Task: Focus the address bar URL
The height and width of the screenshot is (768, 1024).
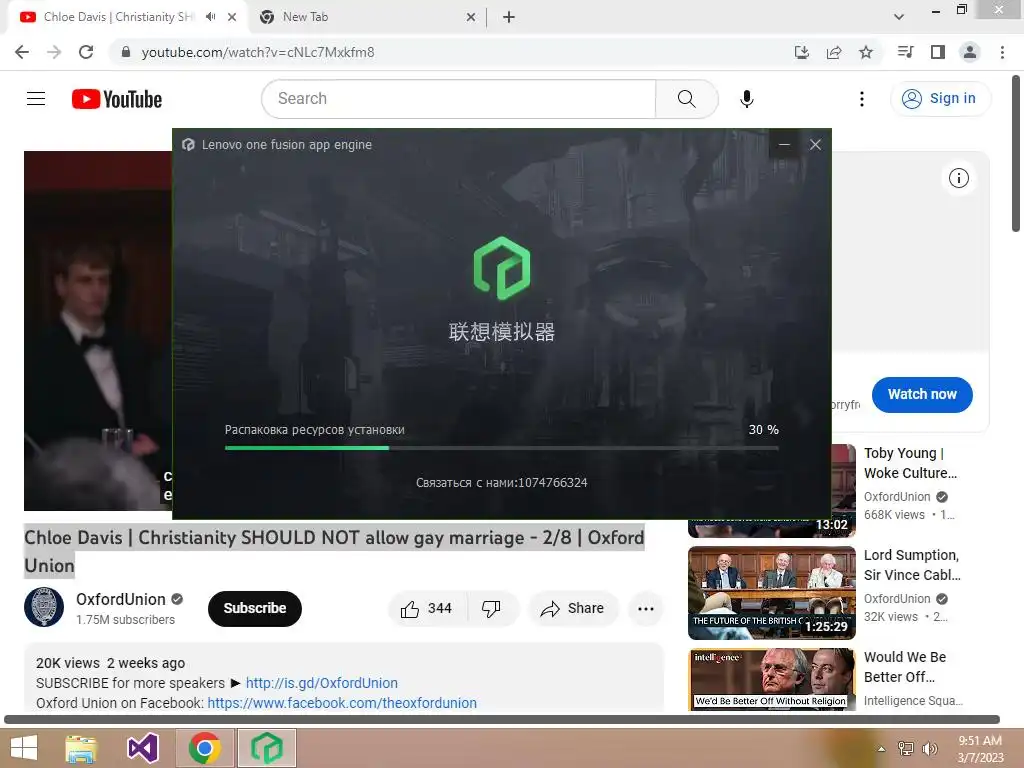Action: [258, 52]
